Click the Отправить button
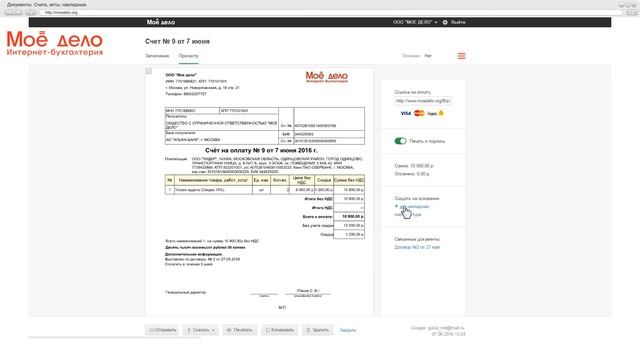Viewport: 640px width, 360px height. coord(162,330)
